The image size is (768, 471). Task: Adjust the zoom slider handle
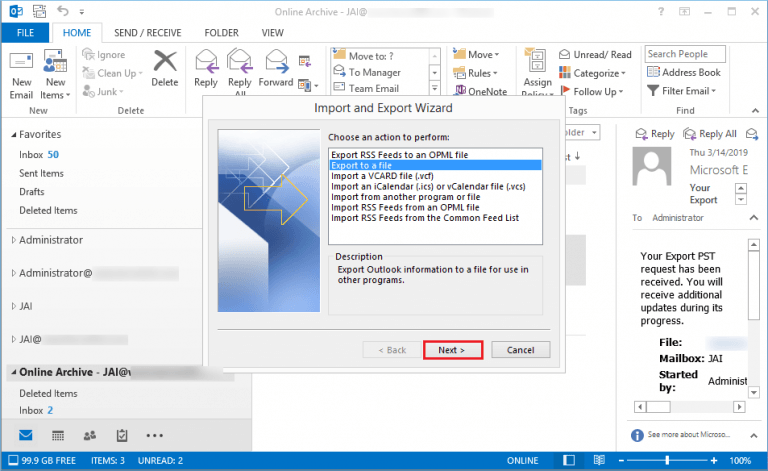667,460
